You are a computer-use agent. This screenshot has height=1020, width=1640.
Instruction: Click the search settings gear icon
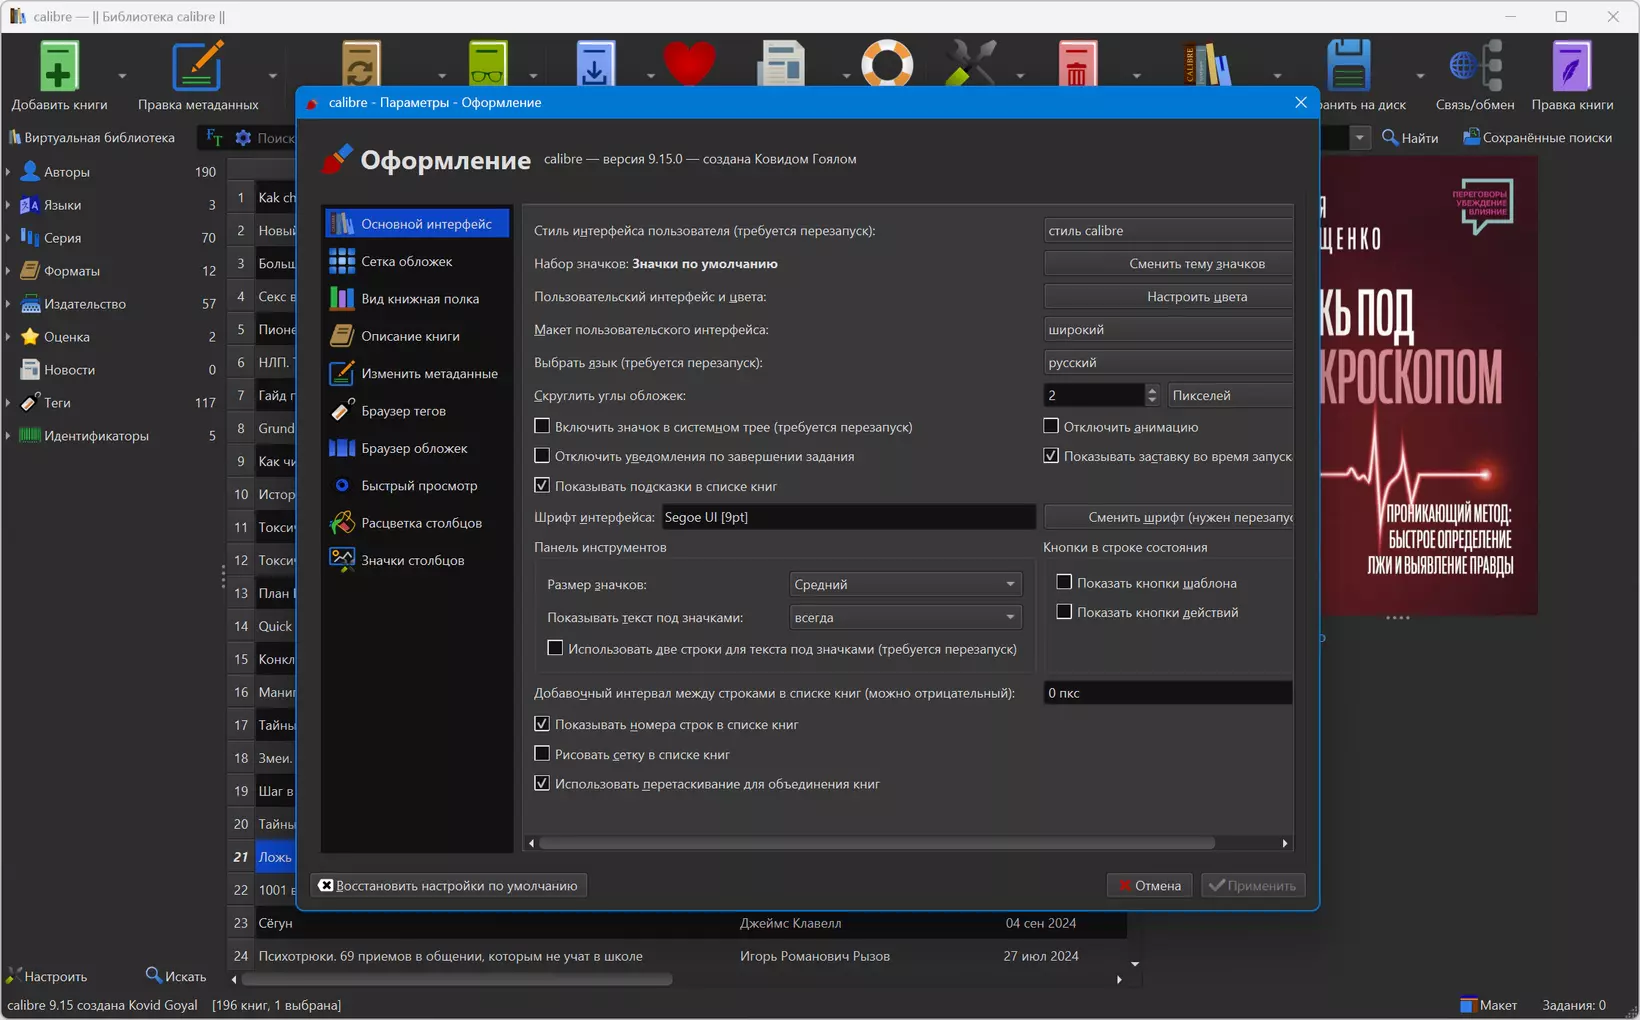coord(243,138)
